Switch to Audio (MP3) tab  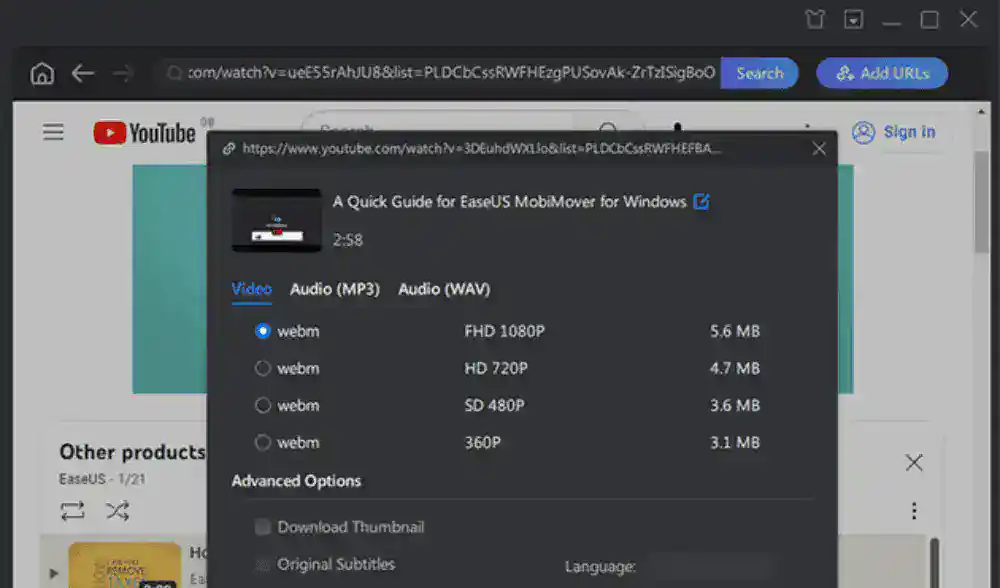point(335,289)
